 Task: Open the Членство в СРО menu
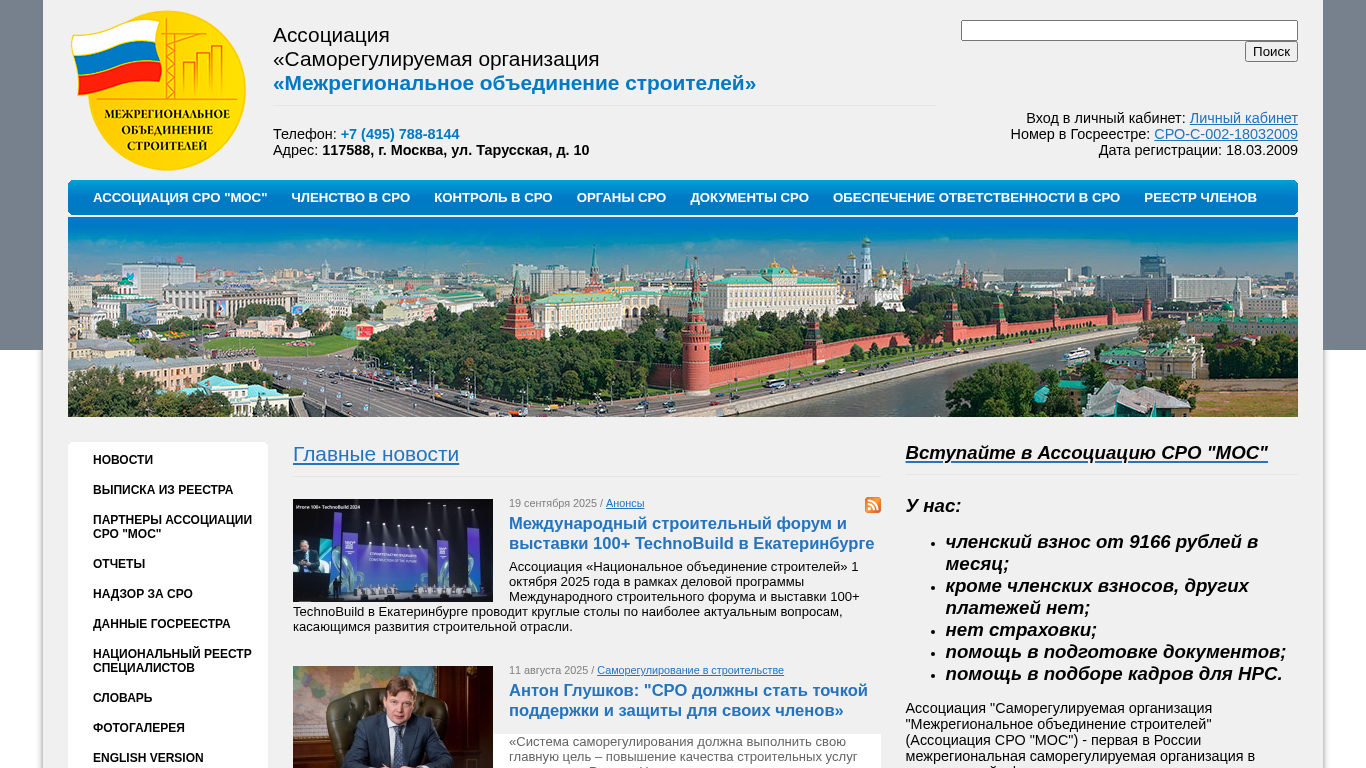point(351,198)
